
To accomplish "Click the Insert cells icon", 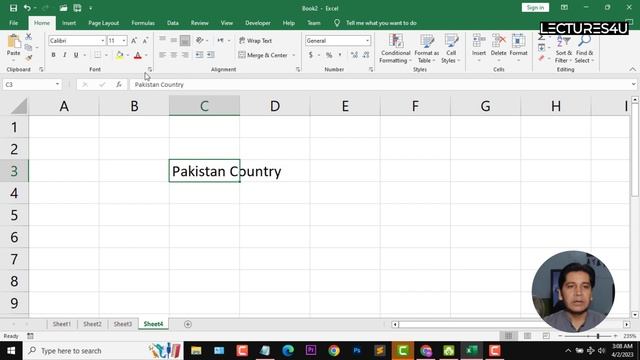I will coord(479,41).
